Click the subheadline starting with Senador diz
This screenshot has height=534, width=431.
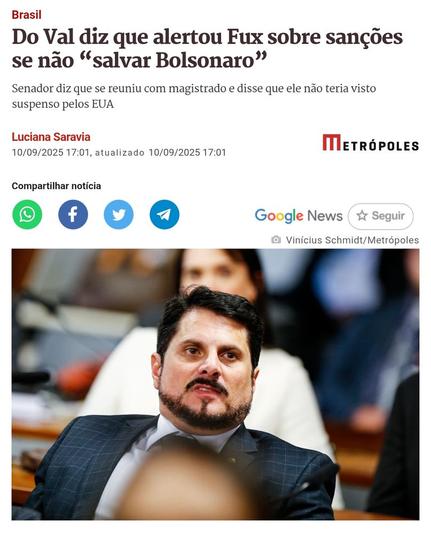pos(194,96)
